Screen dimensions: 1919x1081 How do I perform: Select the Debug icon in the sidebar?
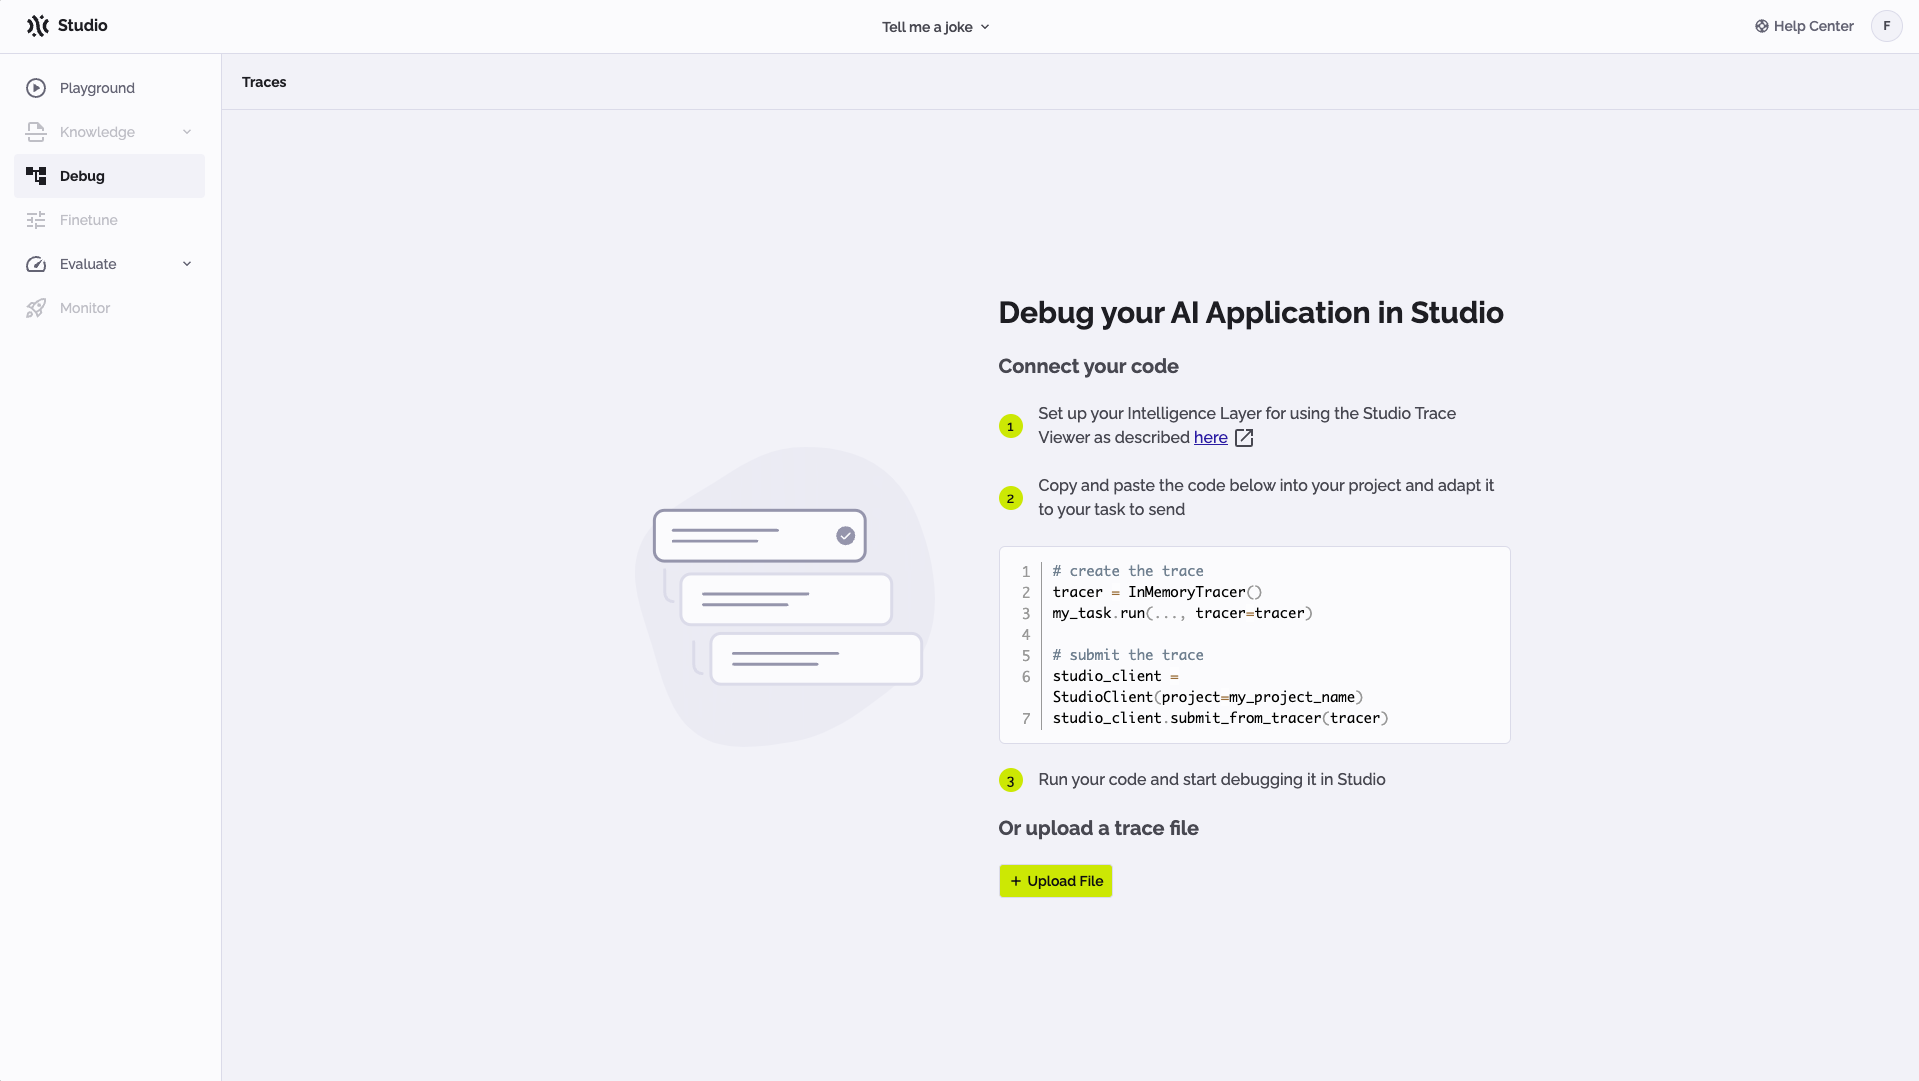click(x=36, y=176)
